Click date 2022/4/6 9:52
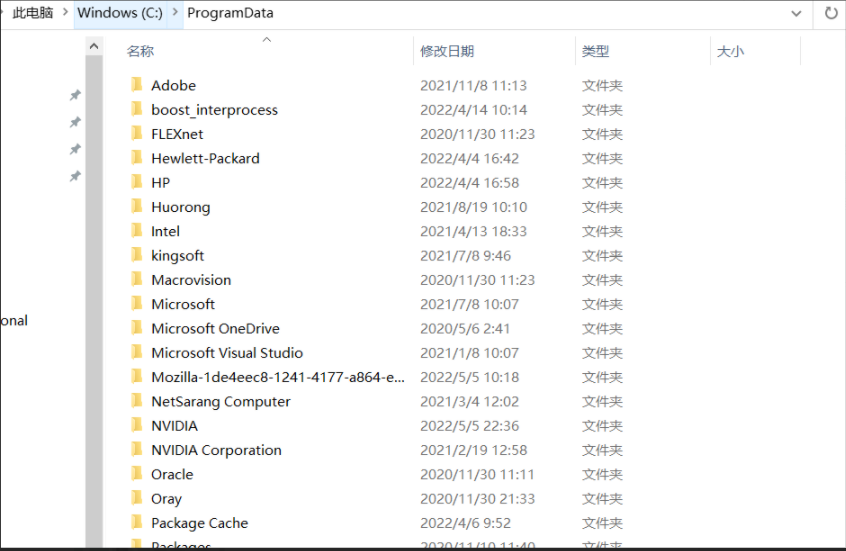This screenshot has width=846, height=551. pyautogui.click(x=465, y=522)
